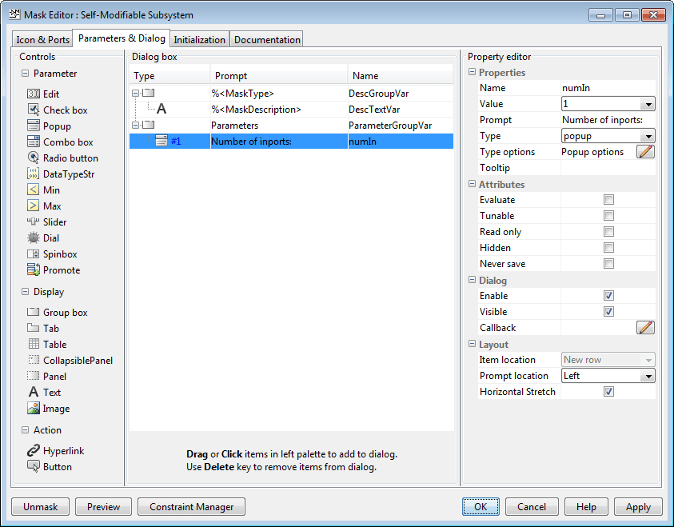Add an Image display control
The height and width of the screenshot is (527, 674).
click(49, 408)
